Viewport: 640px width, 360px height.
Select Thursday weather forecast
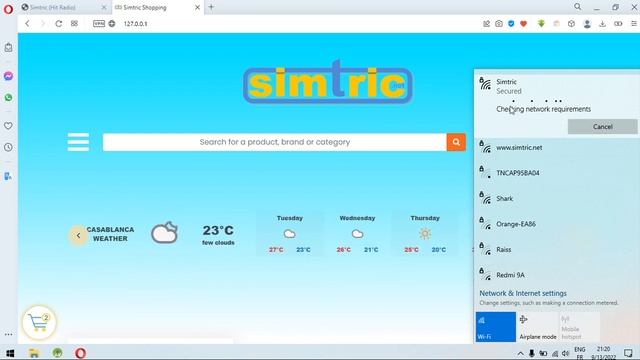[425, 234]
